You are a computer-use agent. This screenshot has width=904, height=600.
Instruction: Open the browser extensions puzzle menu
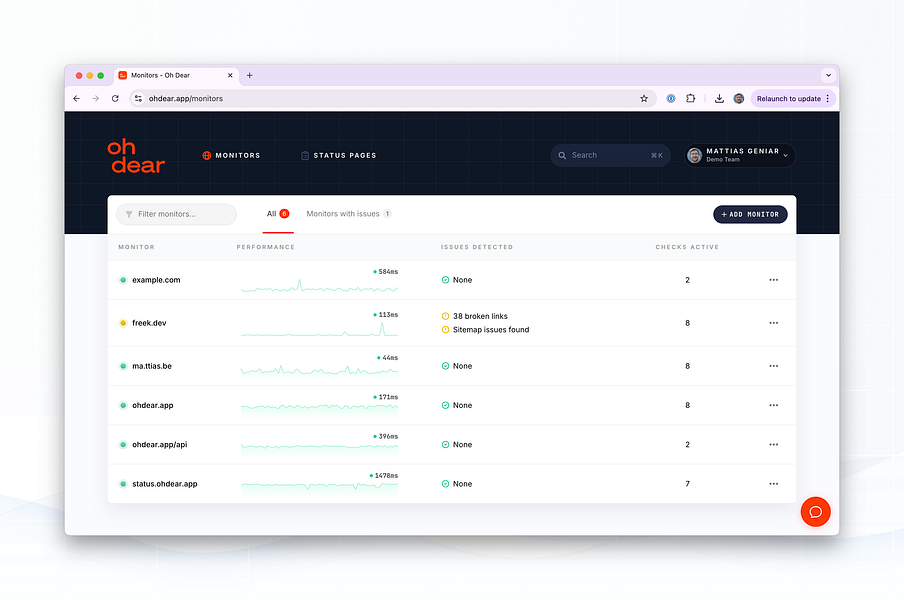pyautogui.click(x=691, y=99)
